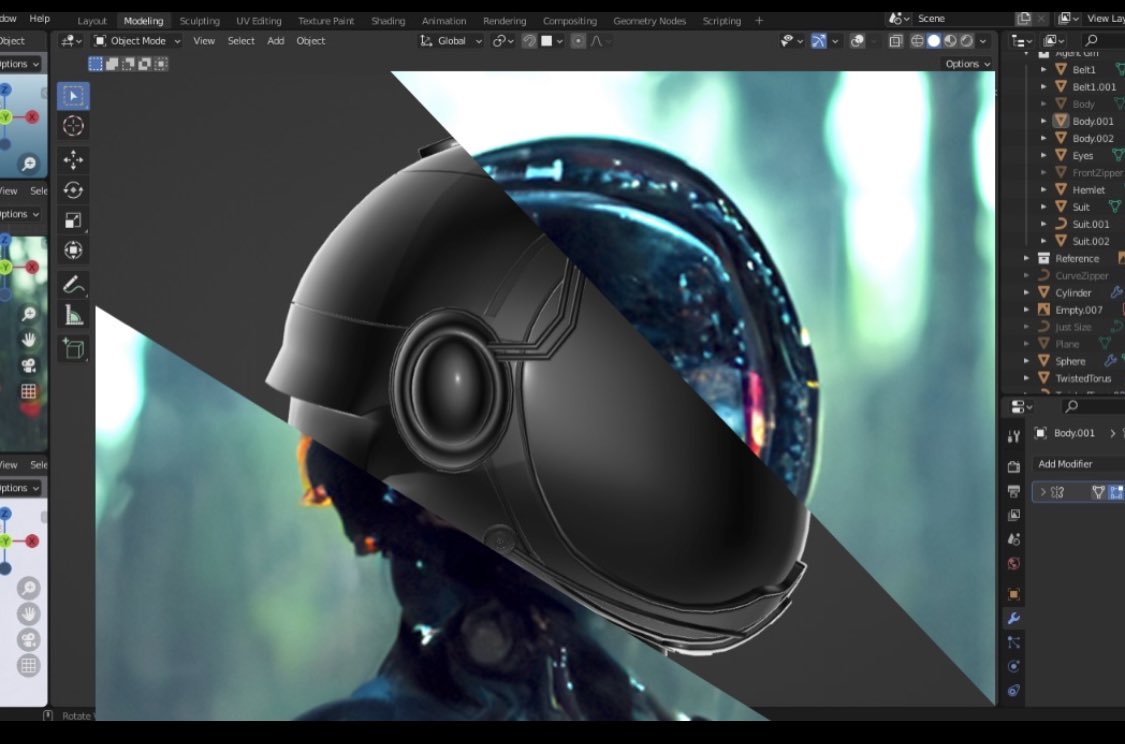Open the Modifiers wrench properties tab

click(x=1013, y=618)
